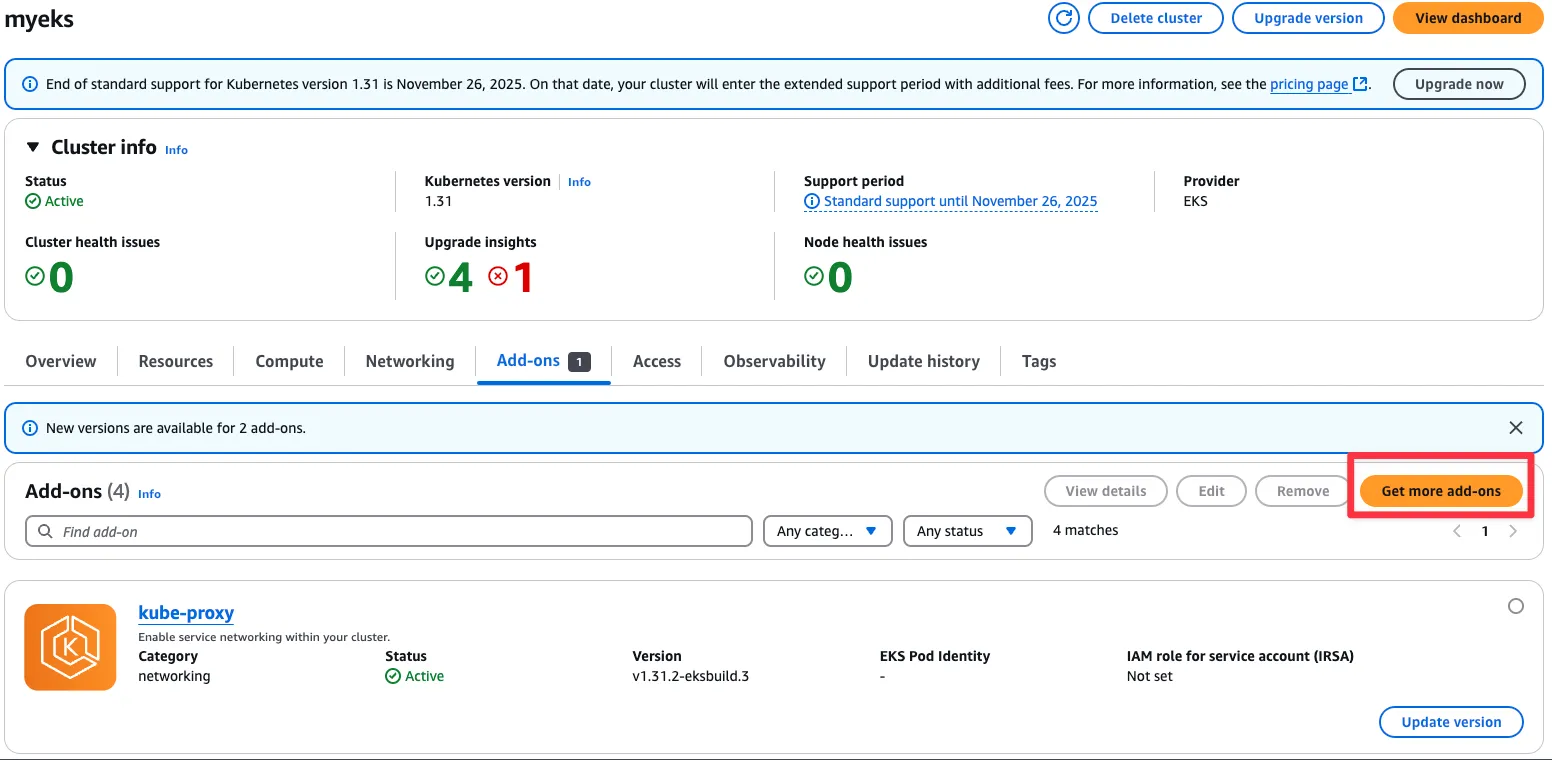The height and width of the screenshot is (760, 1552).
Task: Click the external link icon beside pricing page
Action: coord(1360,85)
